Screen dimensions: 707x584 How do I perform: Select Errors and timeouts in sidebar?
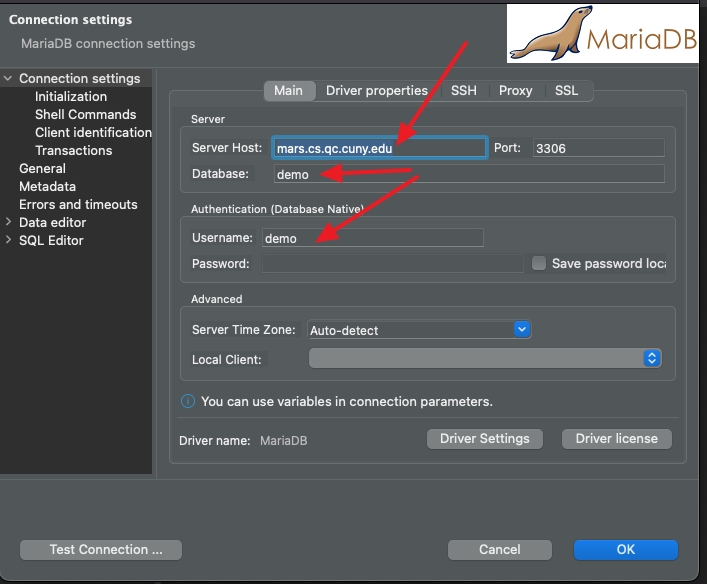(x=78, y=205)
